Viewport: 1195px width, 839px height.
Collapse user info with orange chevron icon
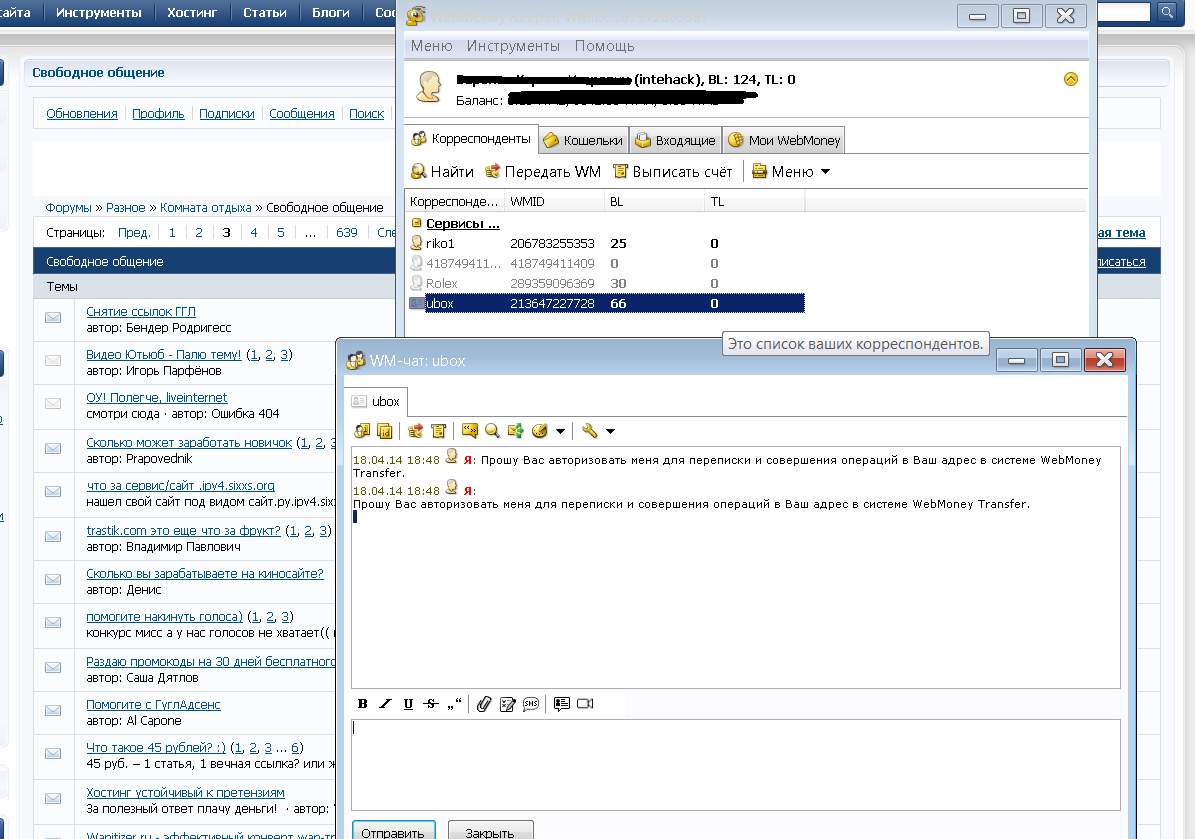pos(1071,79)
